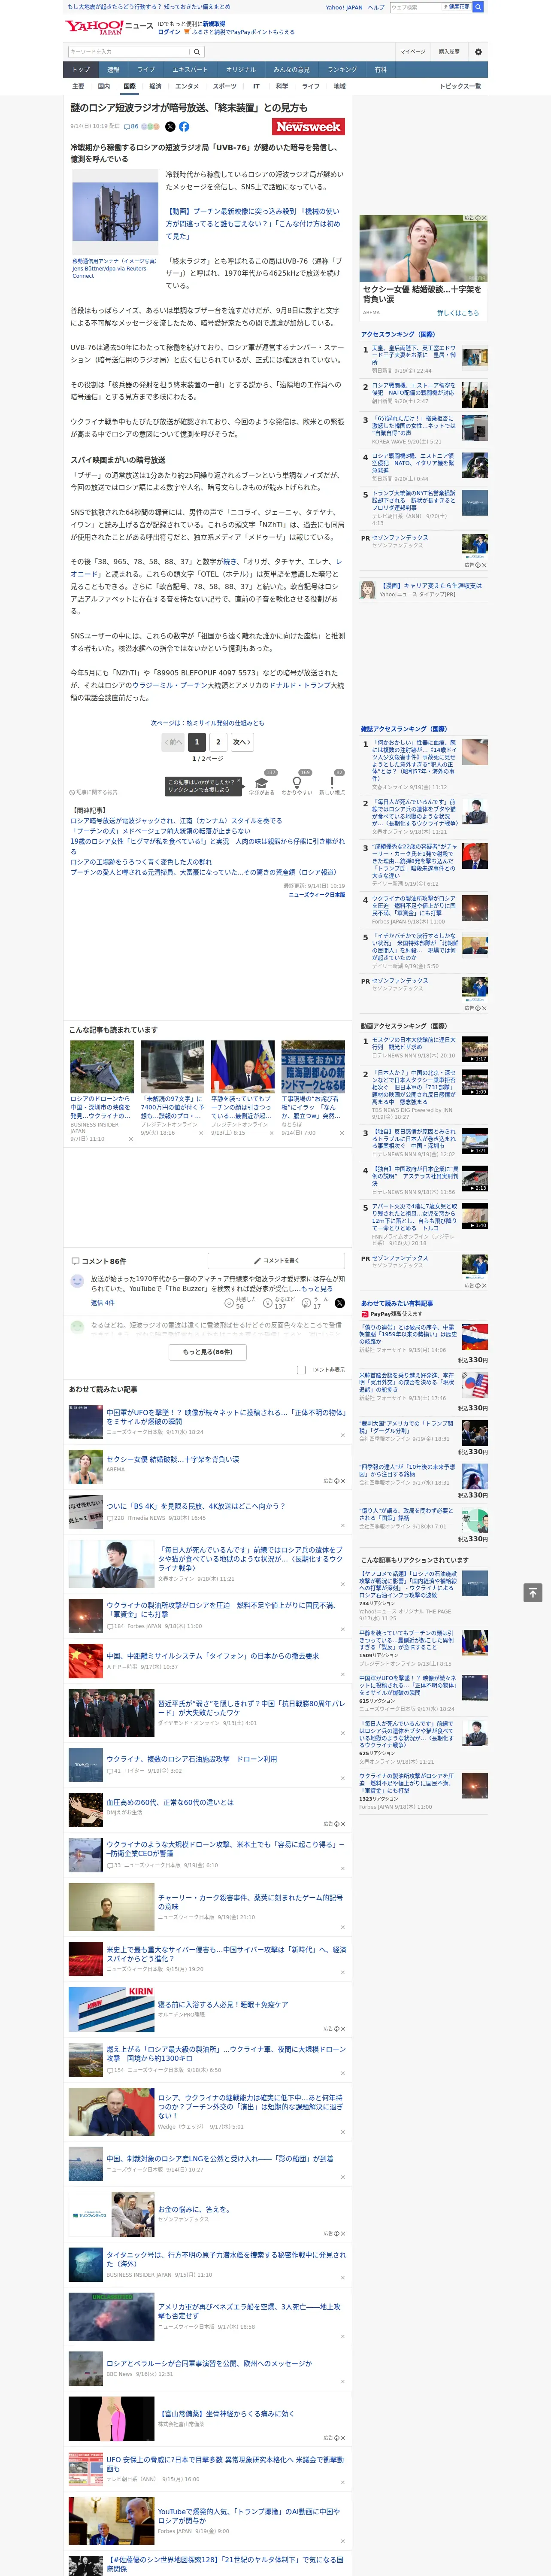
Task: Click the scroll-to-top arrow button
Action: 533,1592
